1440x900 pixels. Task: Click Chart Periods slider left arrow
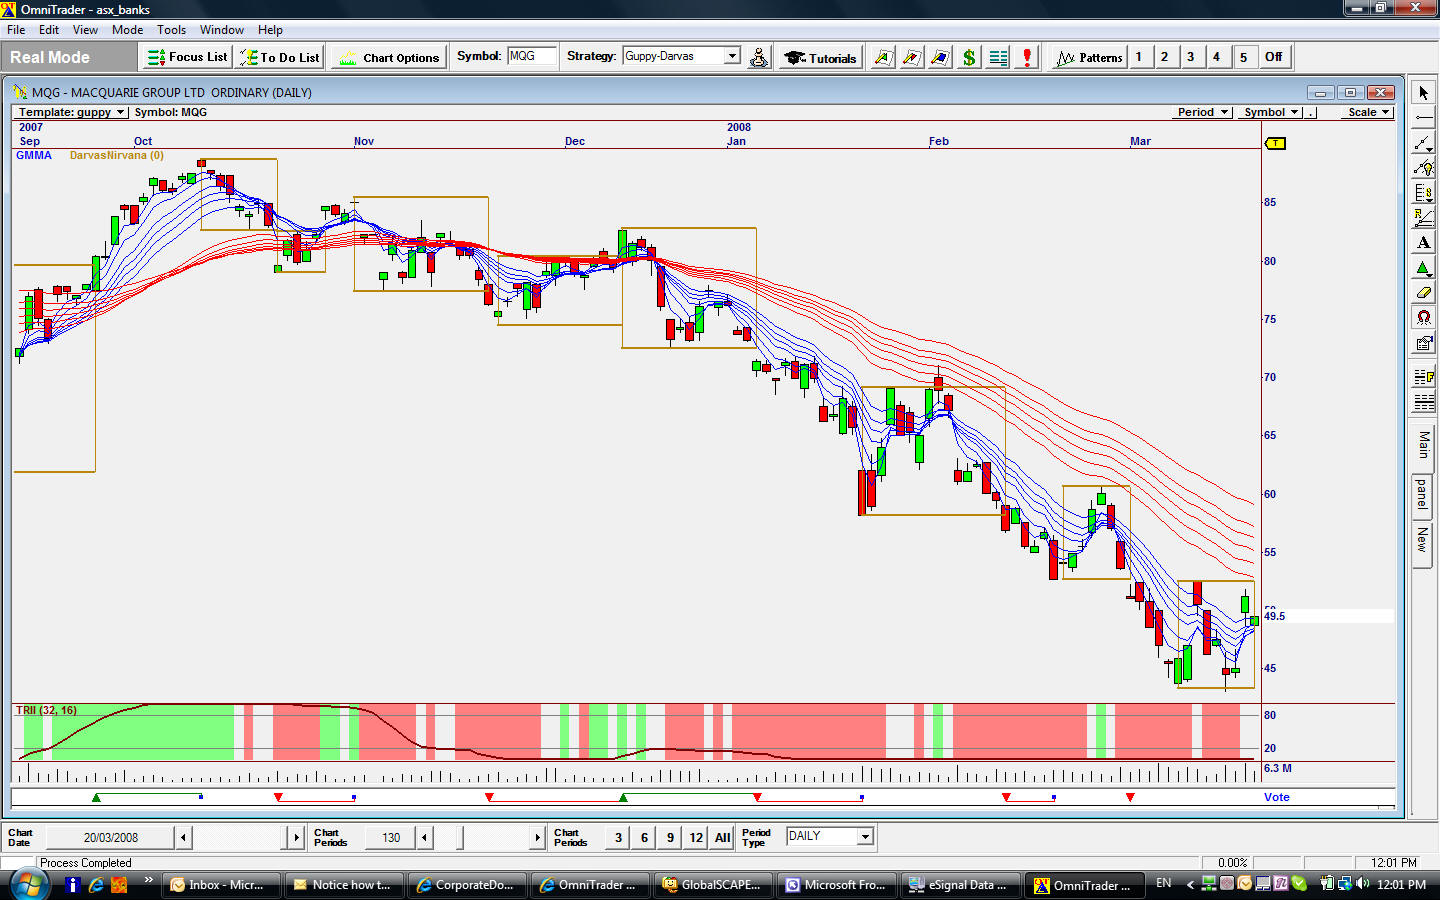(x=424, y=837)
